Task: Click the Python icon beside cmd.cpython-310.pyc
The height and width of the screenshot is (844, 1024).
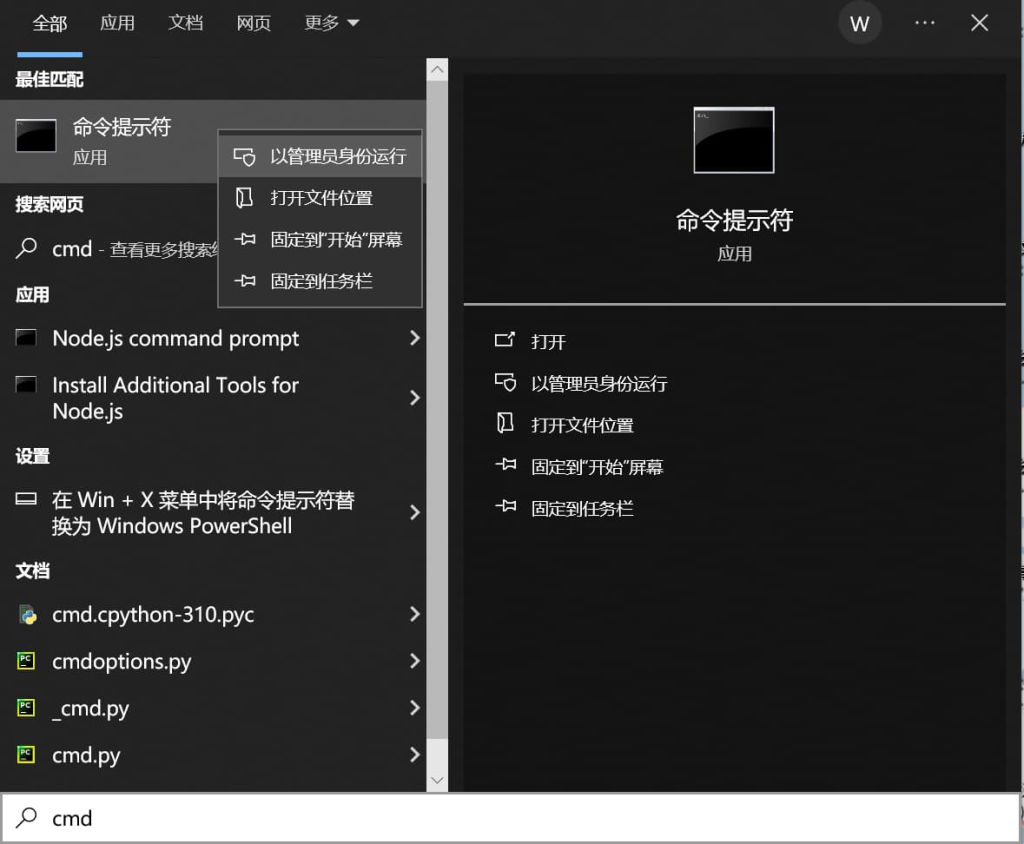Action: pos(26,615)
